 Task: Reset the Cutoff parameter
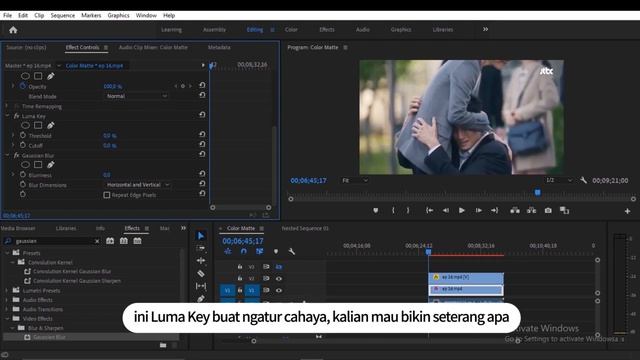[202, 144]
